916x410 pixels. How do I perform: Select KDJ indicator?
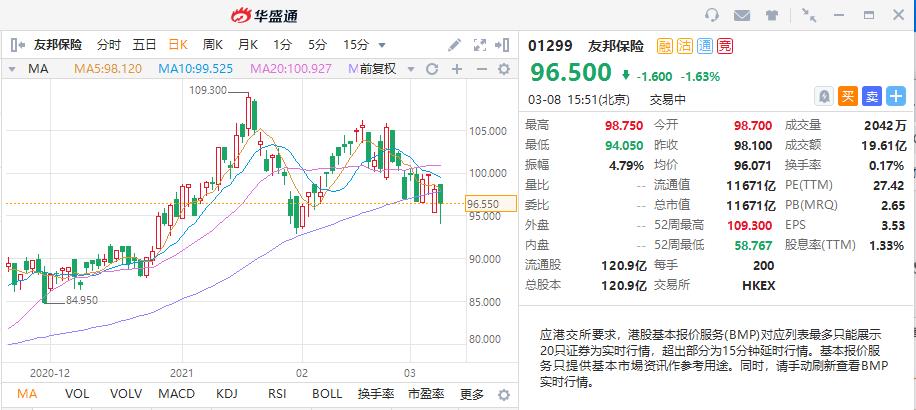point(227,394)
